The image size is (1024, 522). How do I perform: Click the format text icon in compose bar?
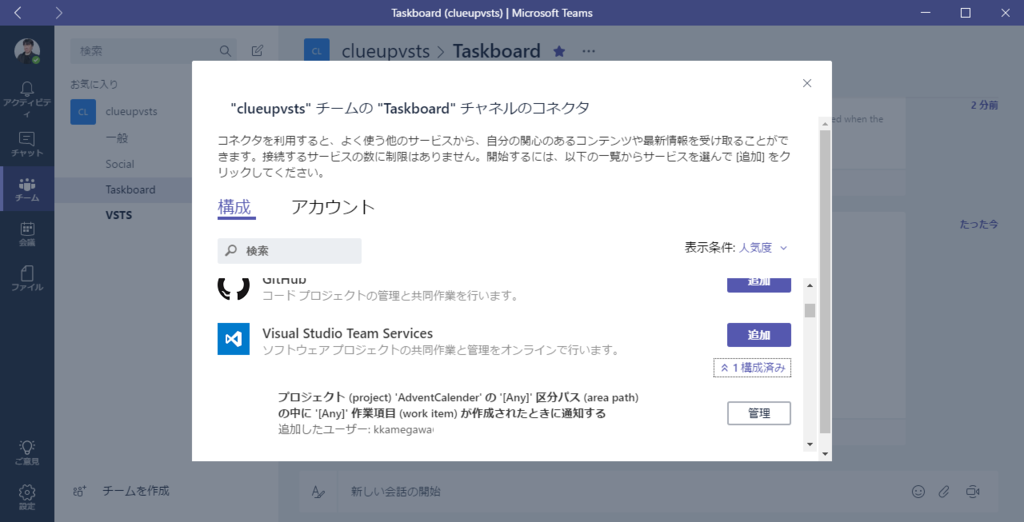pos(317,492)
